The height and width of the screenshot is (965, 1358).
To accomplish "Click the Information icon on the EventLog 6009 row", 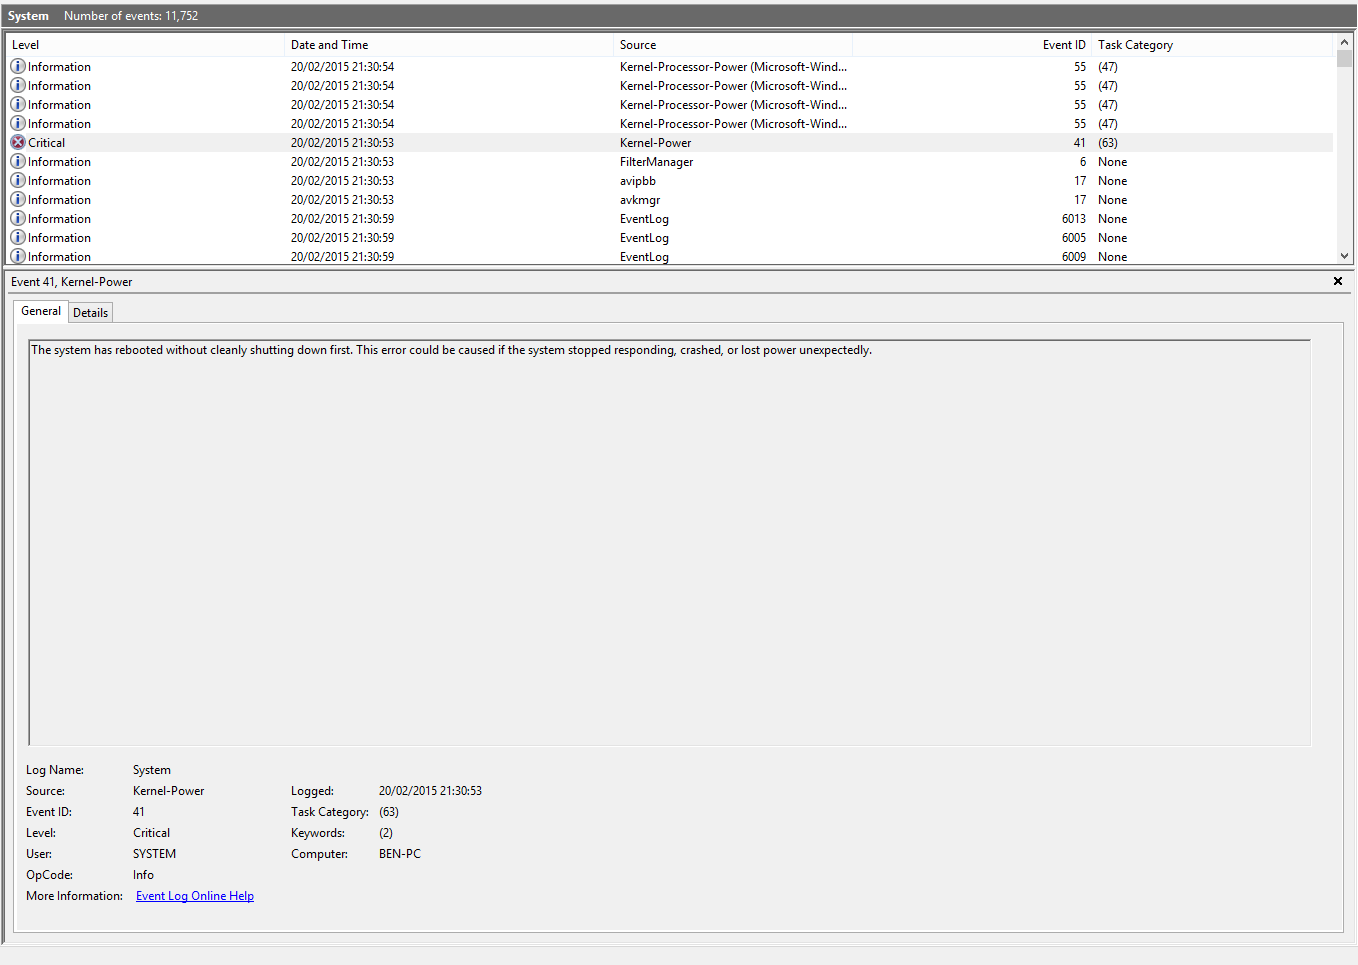I will 18,257.
